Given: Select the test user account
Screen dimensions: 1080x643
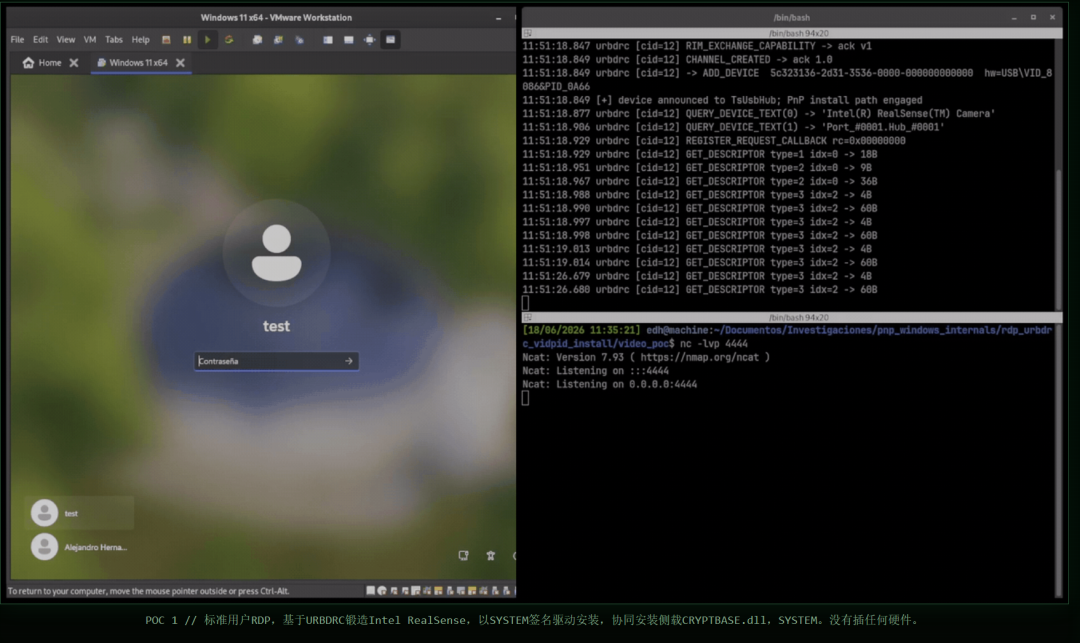Looking at the screenshot, I should [x=79, y=513].
